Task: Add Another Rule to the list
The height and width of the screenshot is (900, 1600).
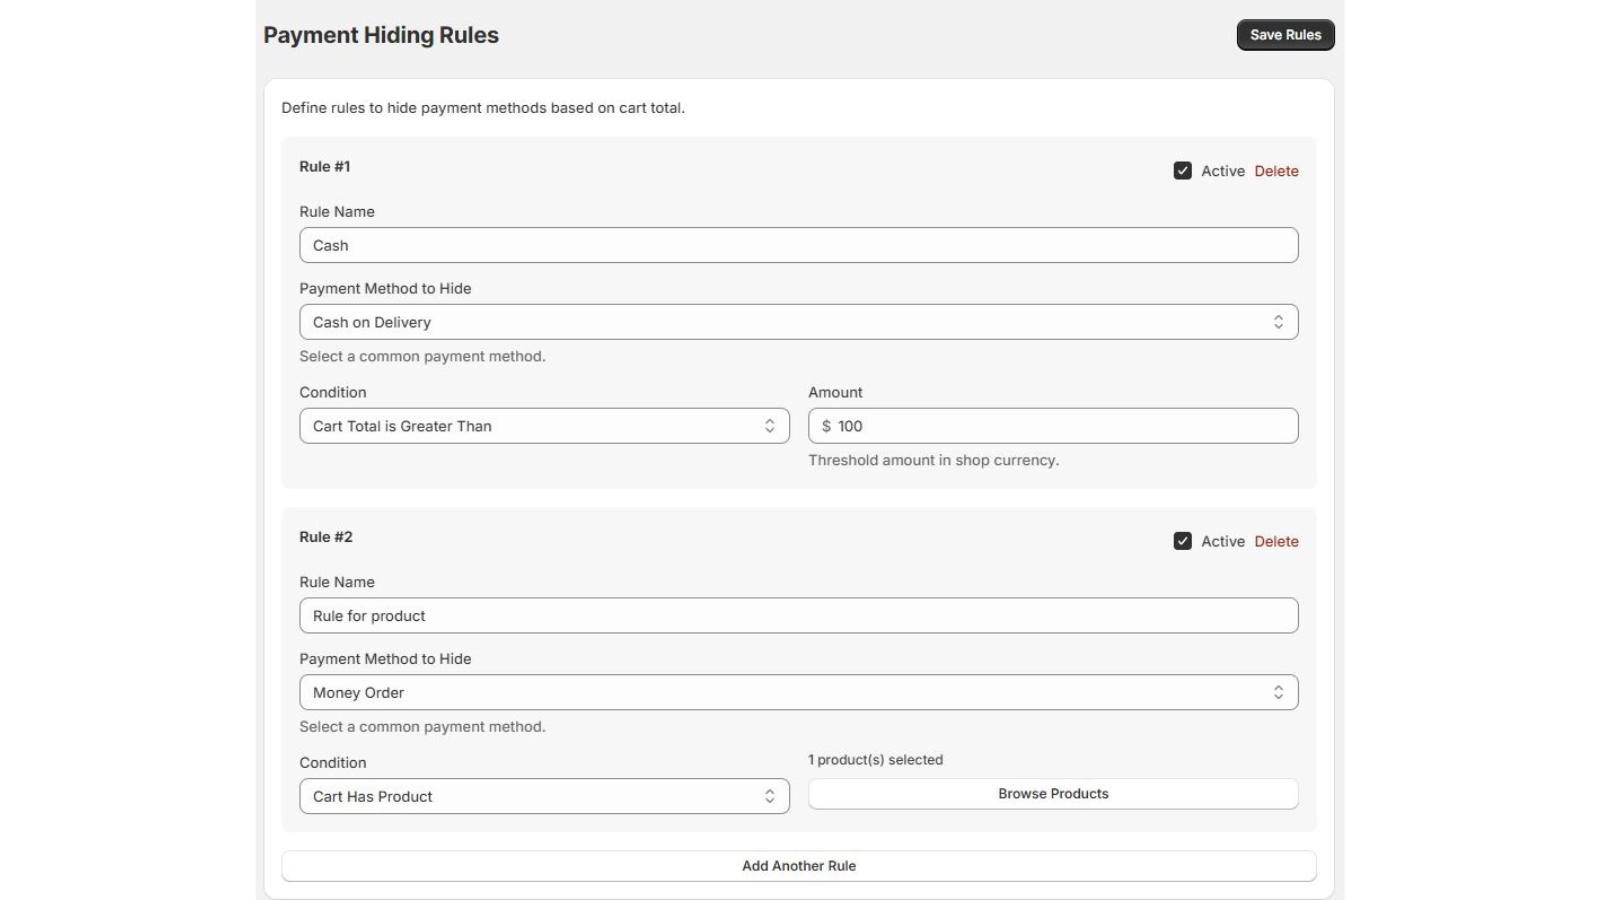Action: (798, 866)
